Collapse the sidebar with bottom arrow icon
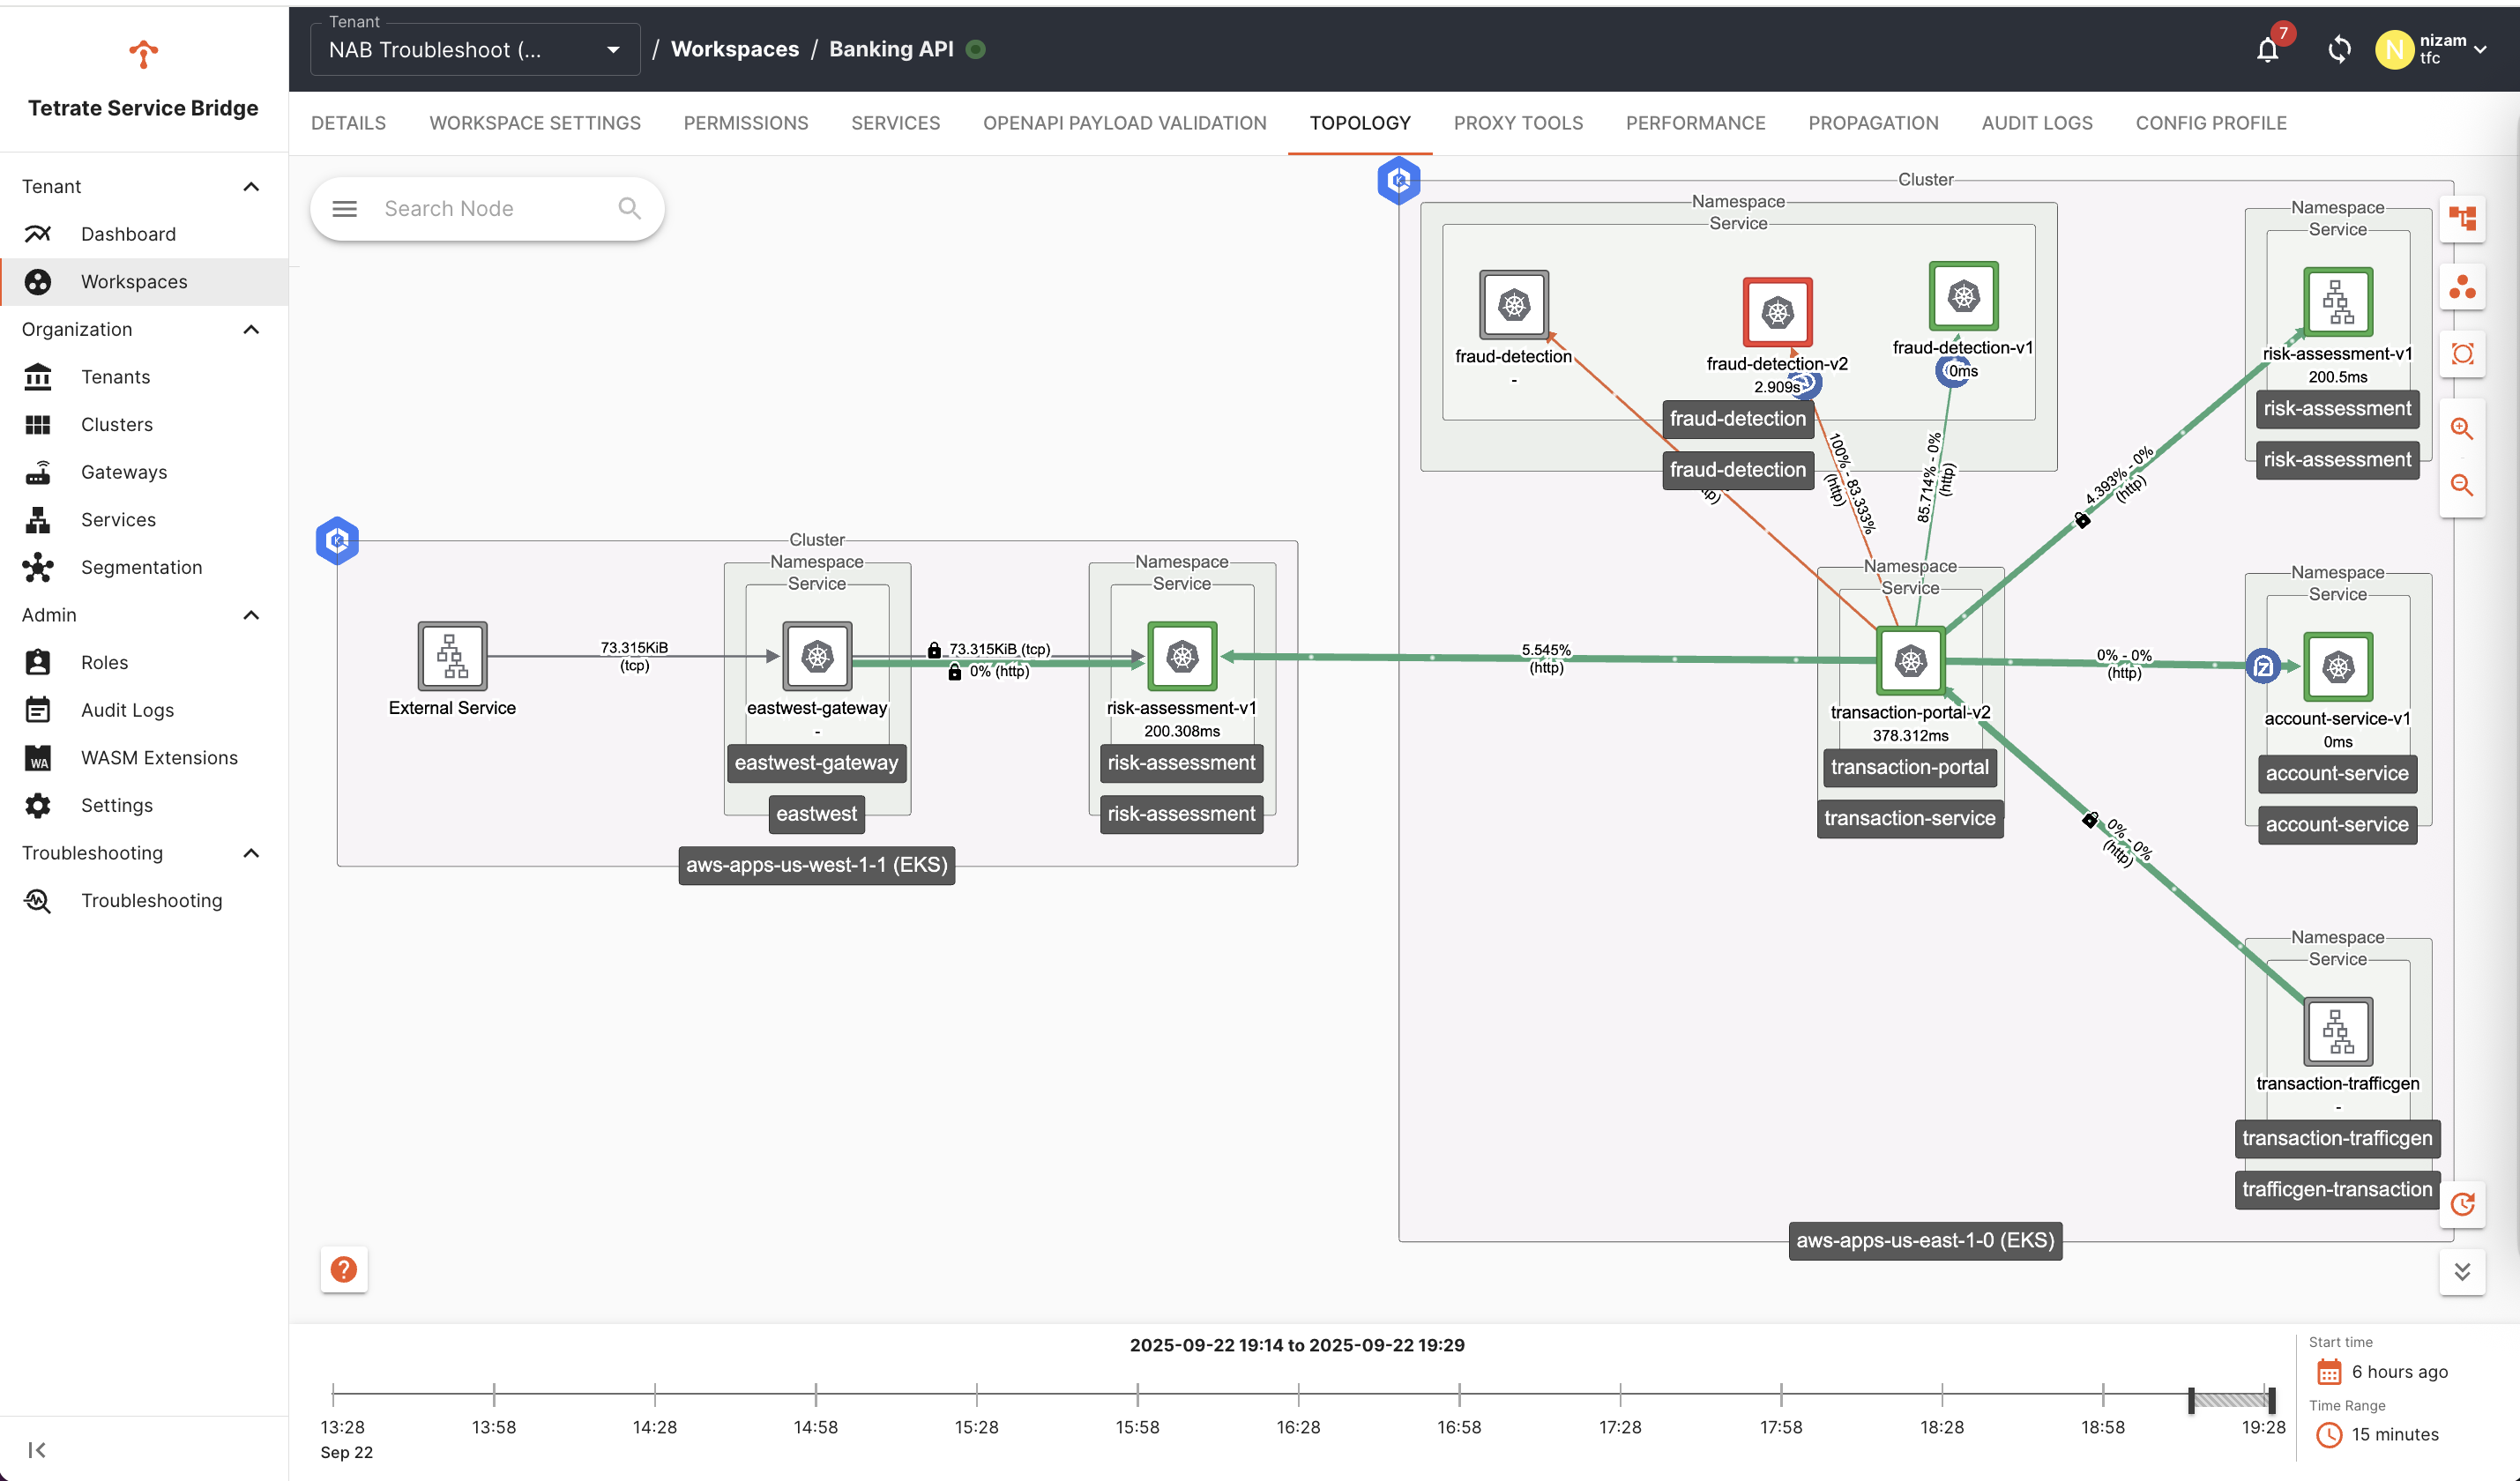 pyautogui.click(x=37, y=1449)
